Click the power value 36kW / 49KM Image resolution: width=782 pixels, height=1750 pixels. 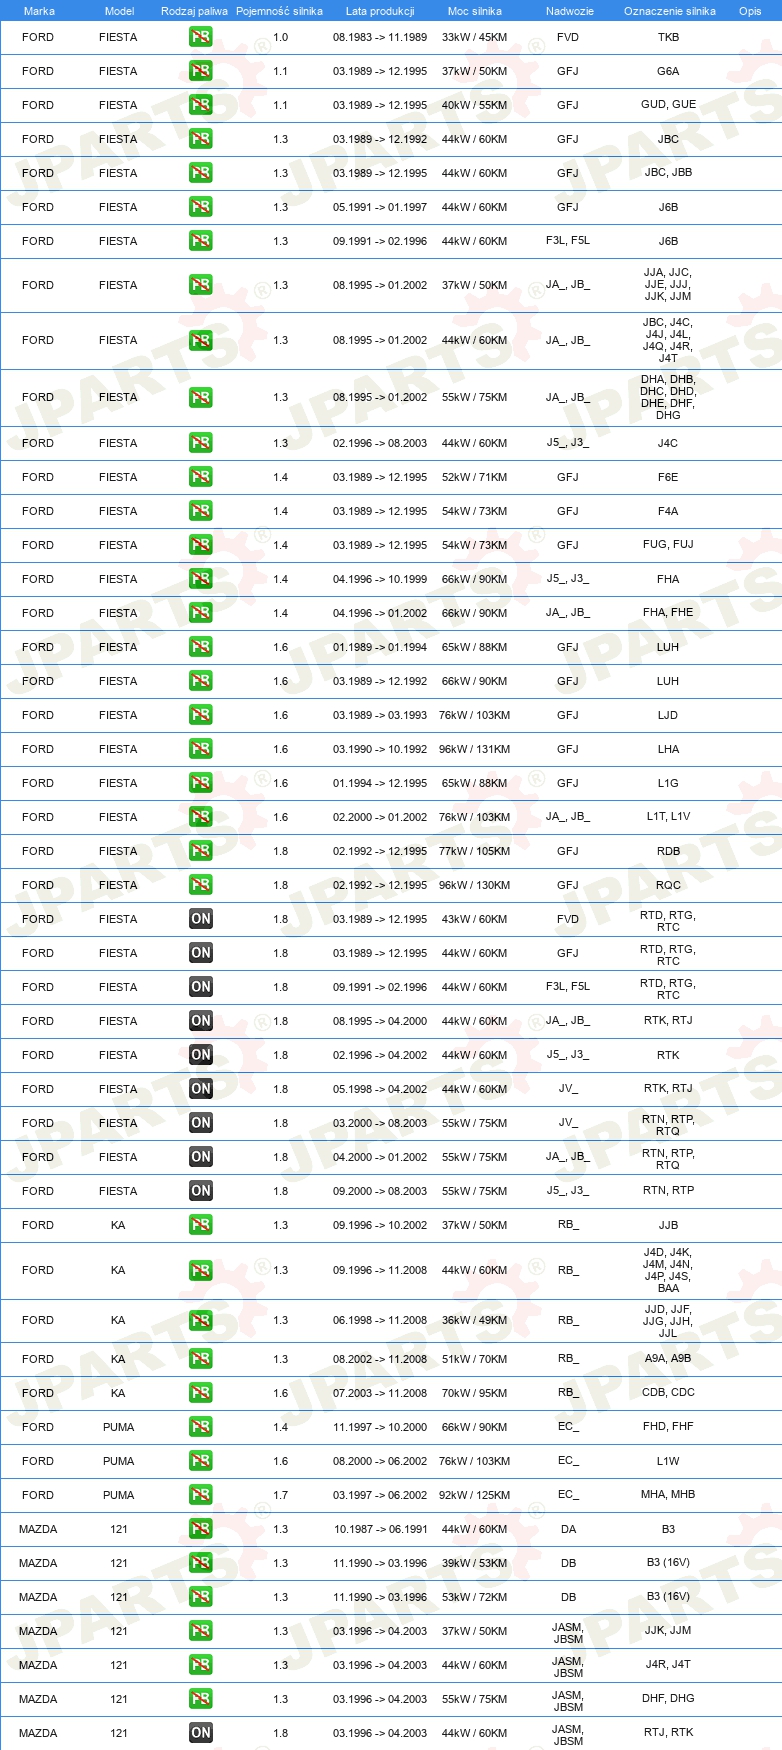[x=475, y=1320]
